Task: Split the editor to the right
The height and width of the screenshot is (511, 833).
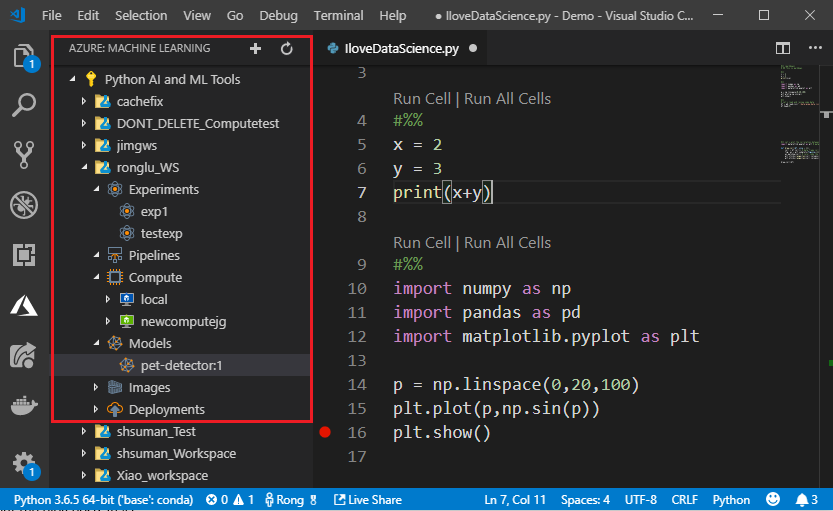Action: tap(783, 48)
